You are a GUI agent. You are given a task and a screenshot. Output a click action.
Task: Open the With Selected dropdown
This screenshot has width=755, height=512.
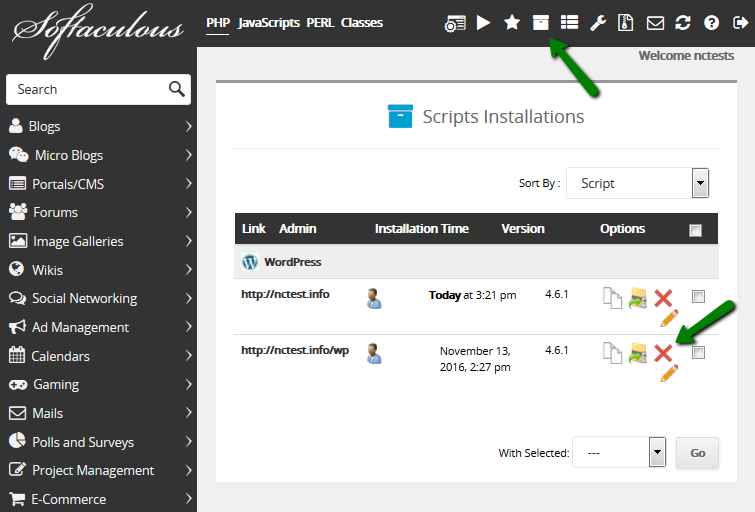point(618,453)
